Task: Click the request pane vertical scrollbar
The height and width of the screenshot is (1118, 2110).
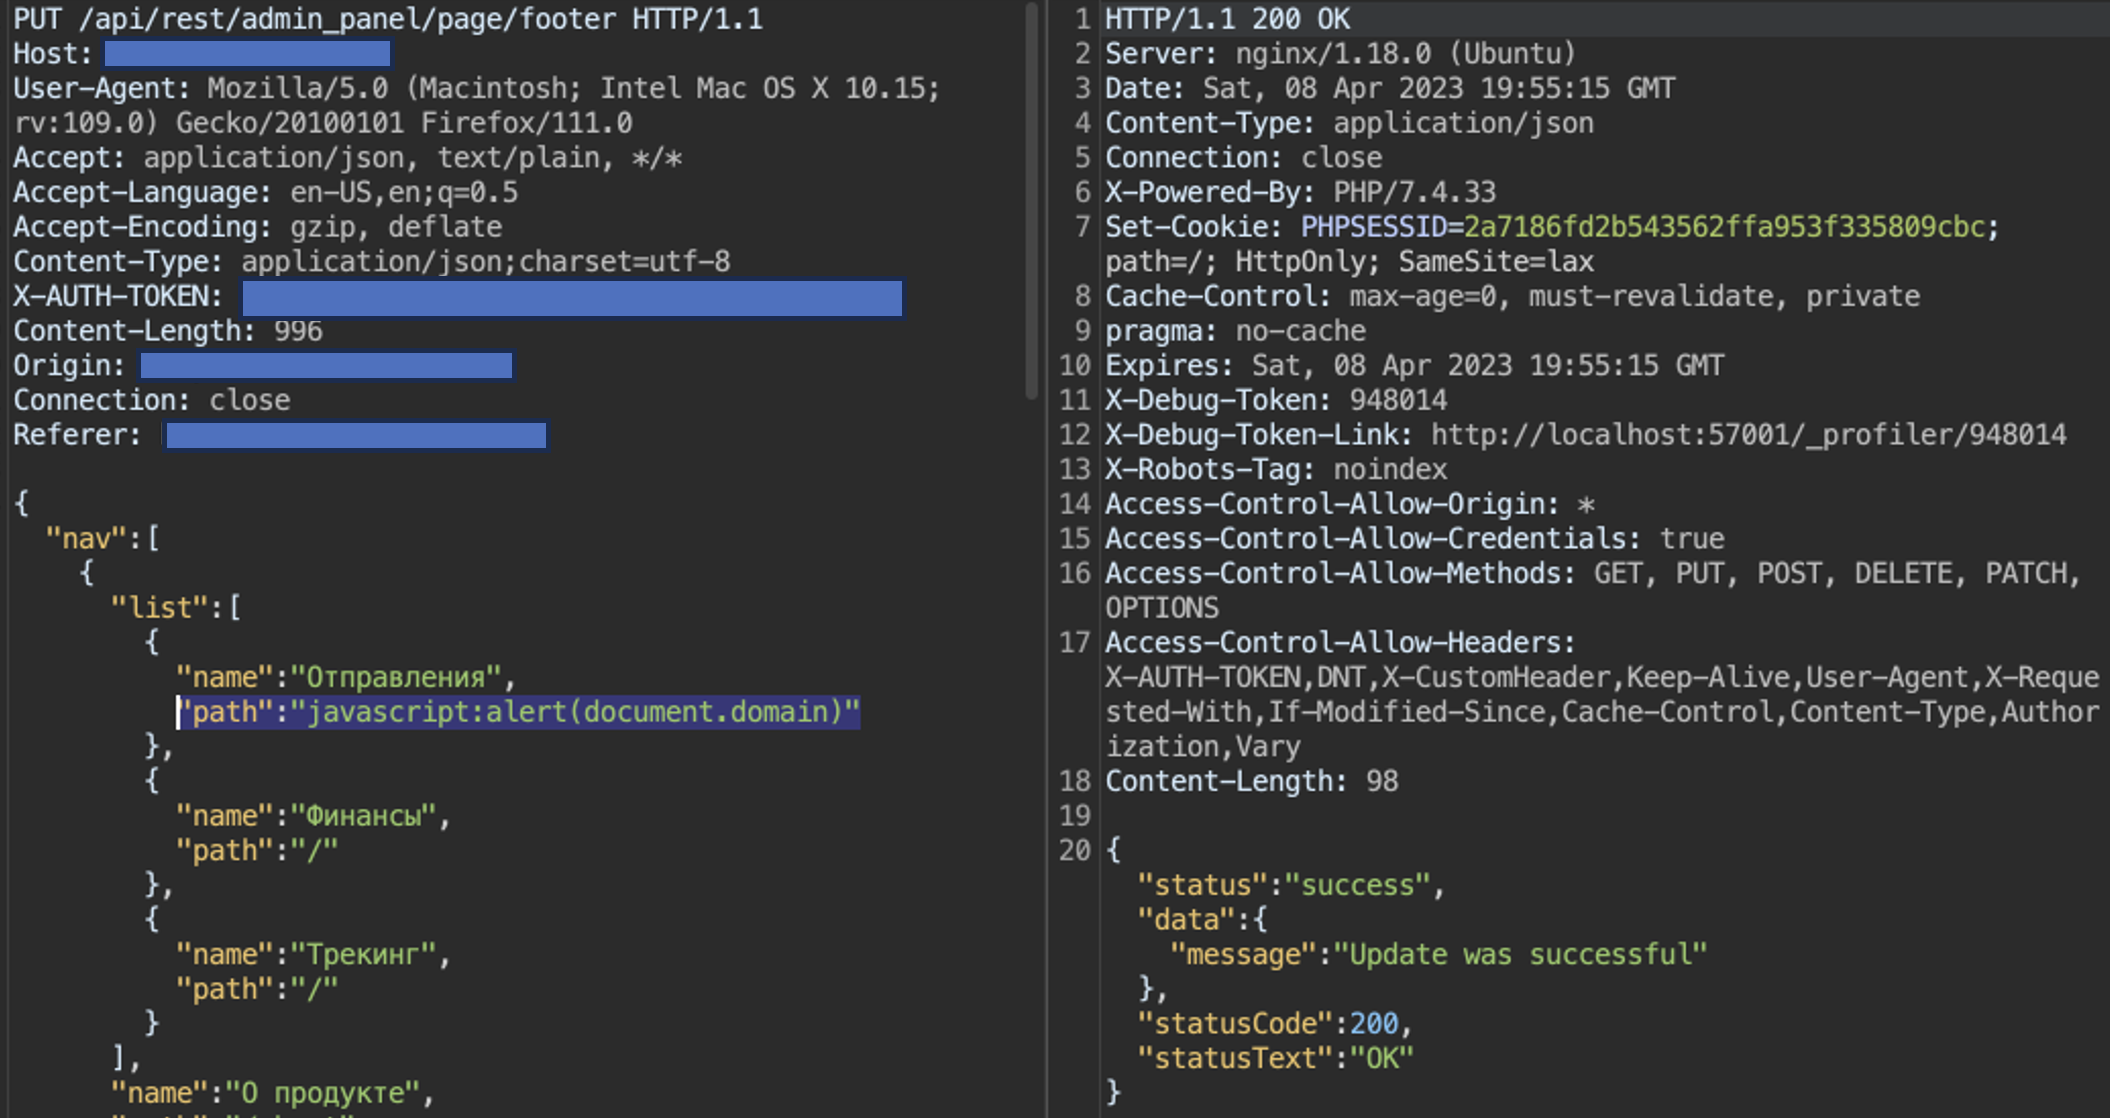Action: (1032, 200)
